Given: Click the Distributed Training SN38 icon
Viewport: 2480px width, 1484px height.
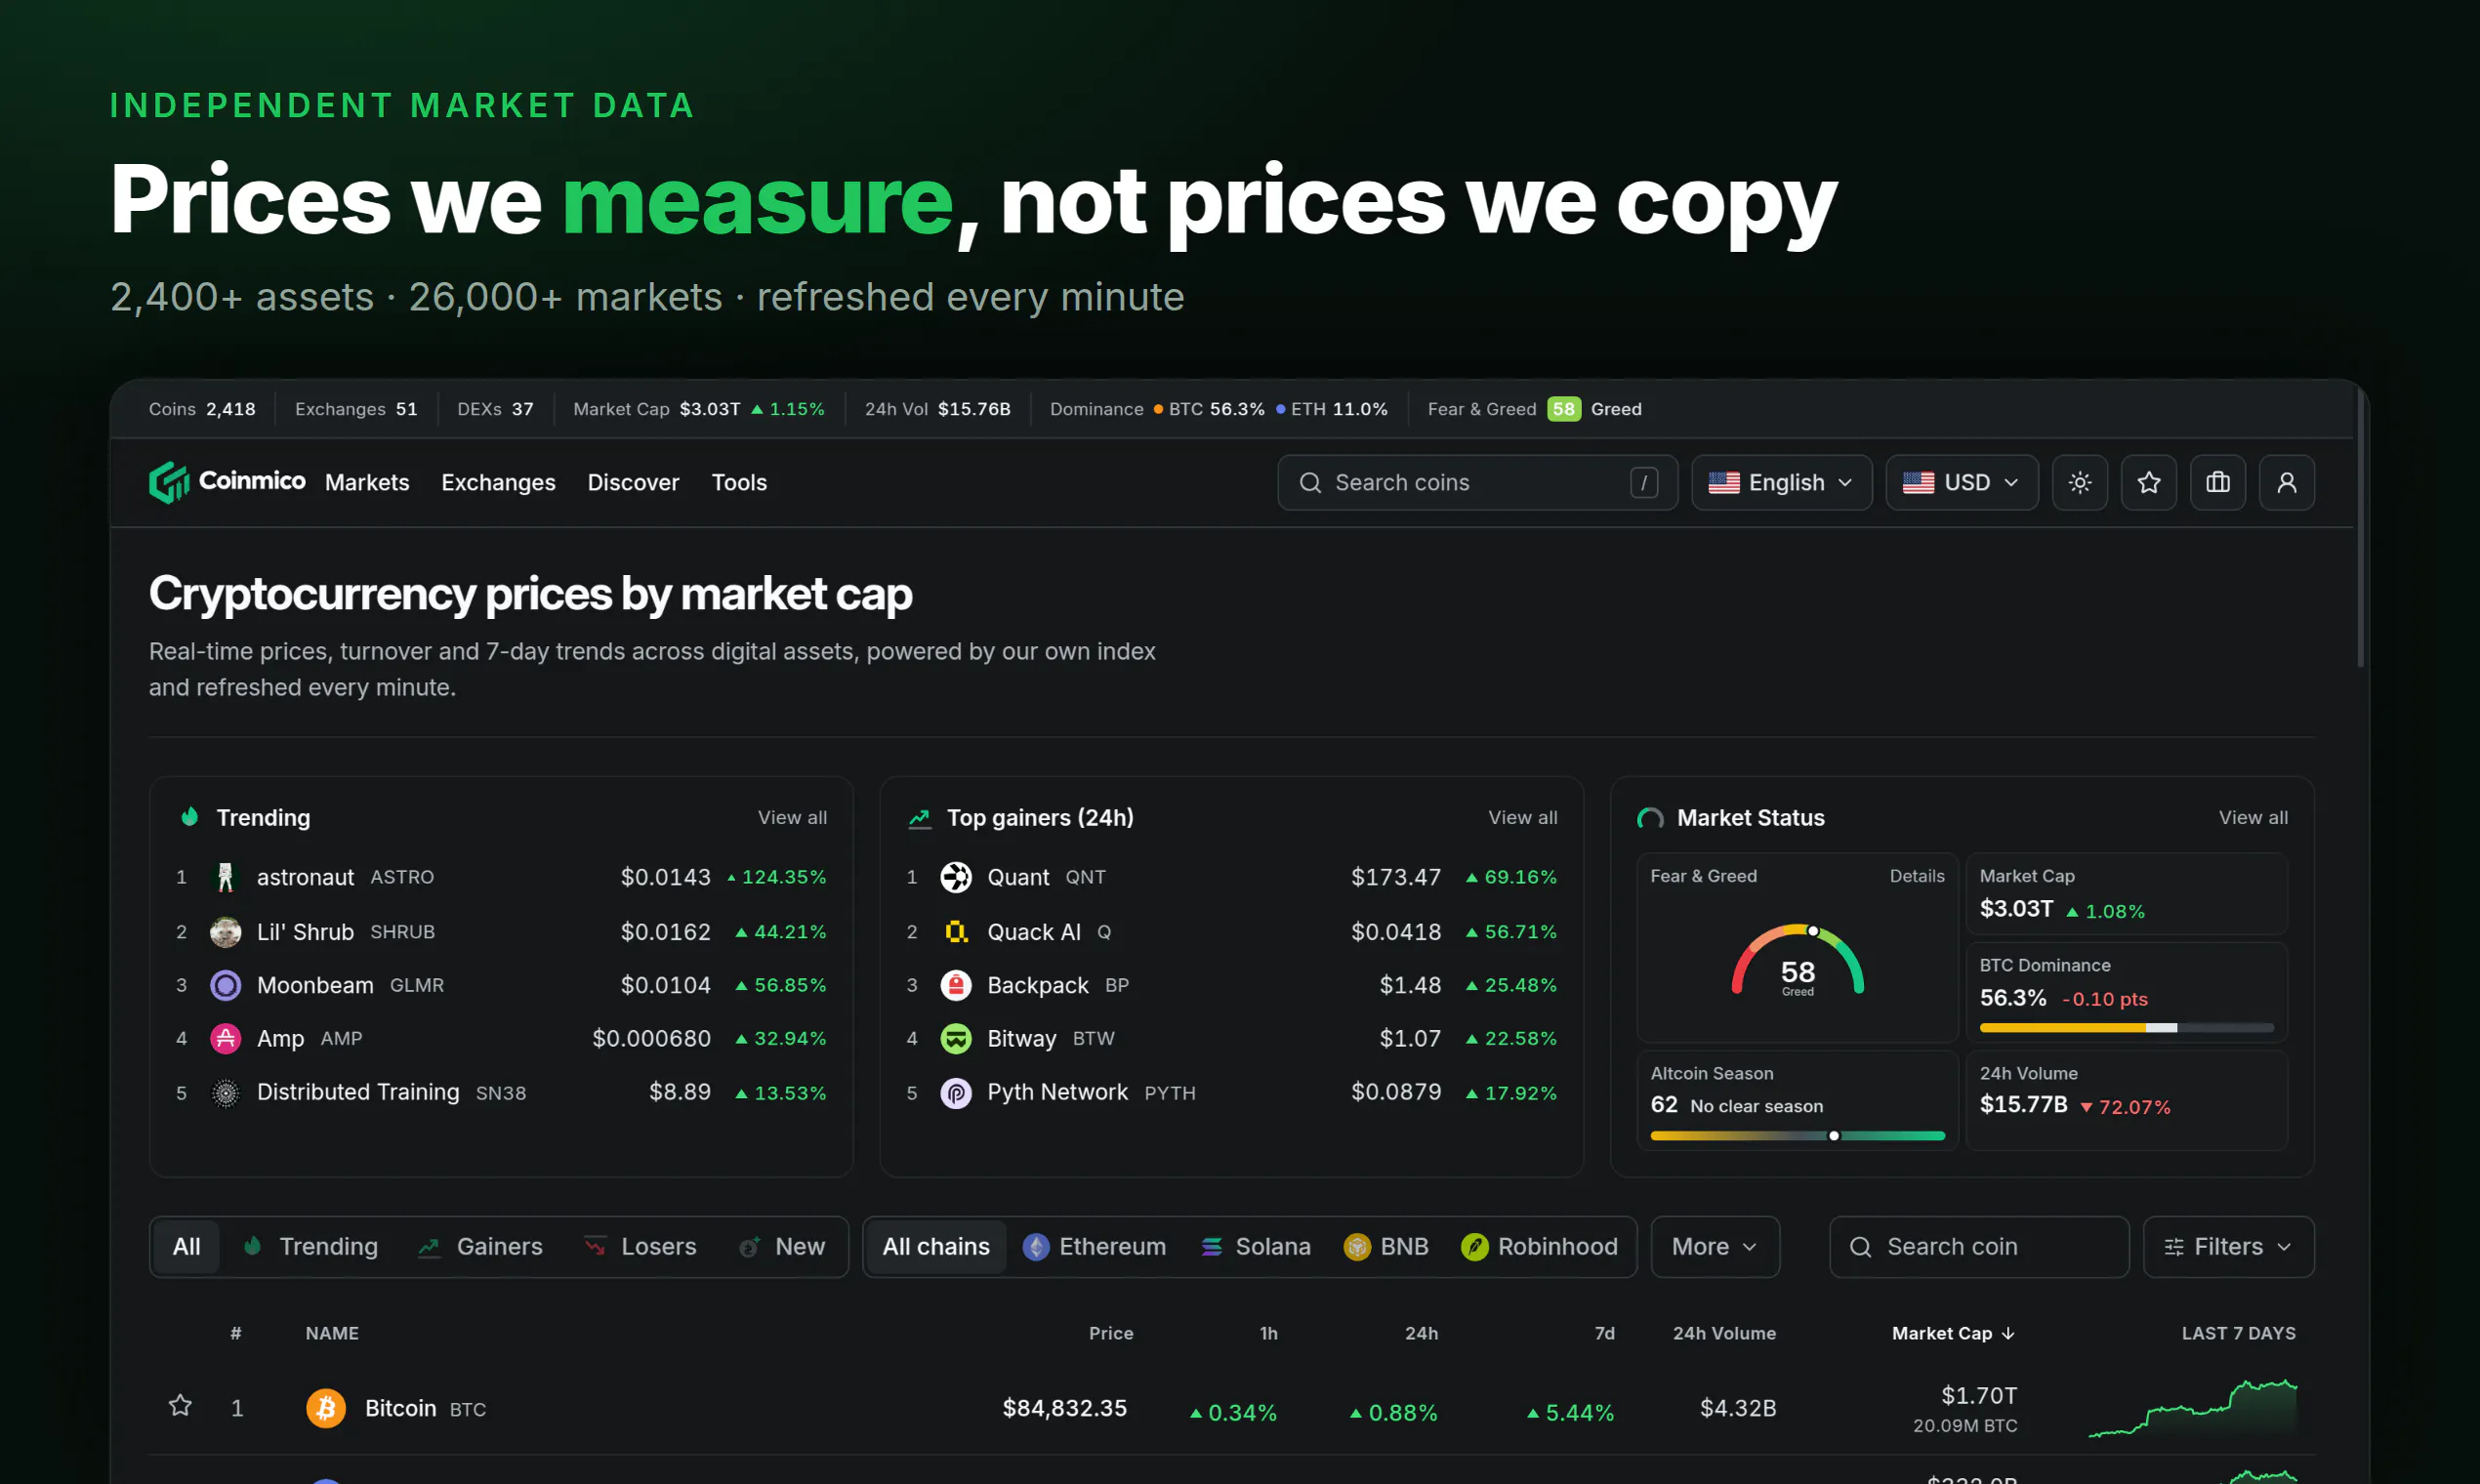Looking at the screenshot, I should tap(226, 1093).
